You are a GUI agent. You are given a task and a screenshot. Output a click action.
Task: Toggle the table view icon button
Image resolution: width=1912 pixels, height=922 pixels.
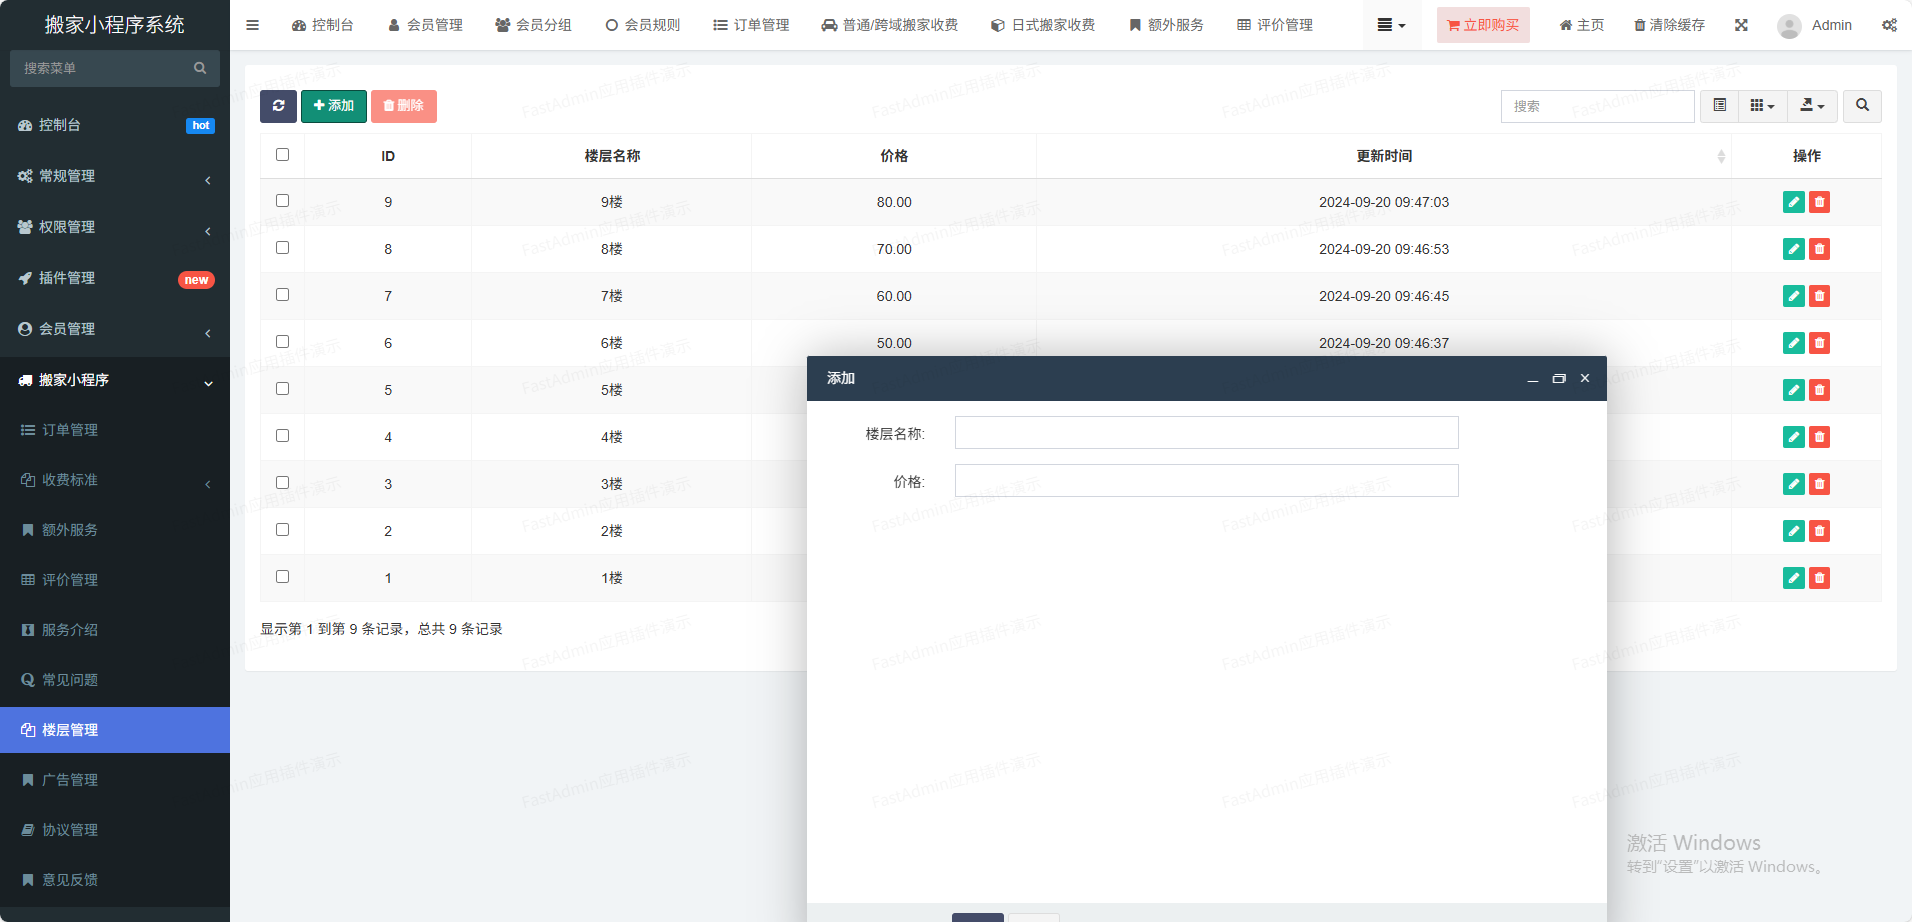pos(1719,106)
